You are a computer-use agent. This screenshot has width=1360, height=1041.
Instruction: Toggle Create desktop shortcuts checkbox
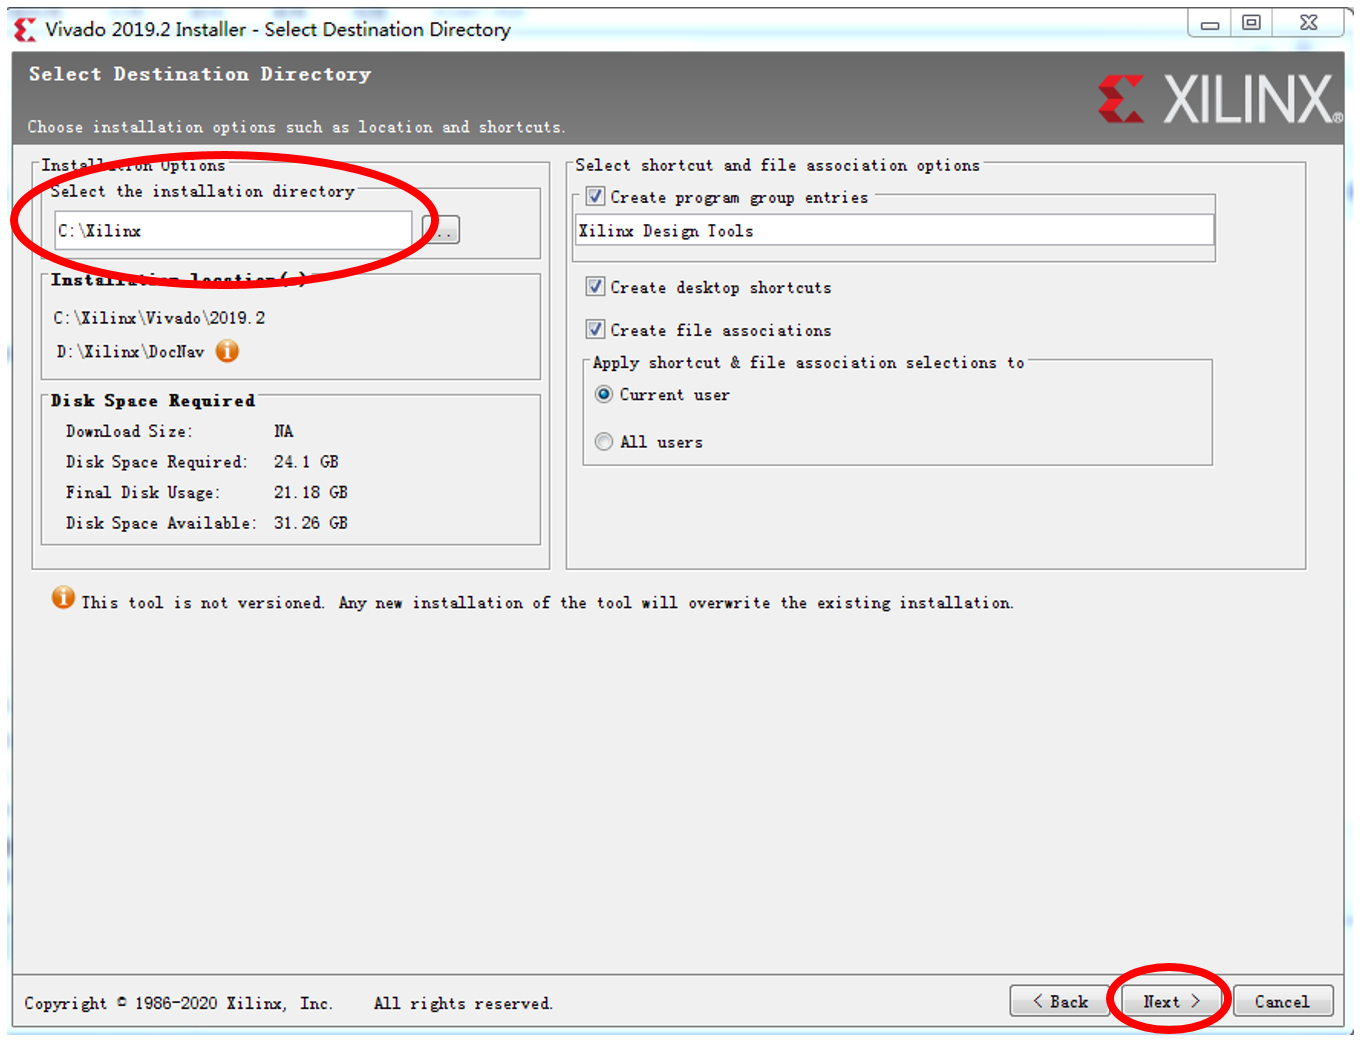click(x=595, y=286)
